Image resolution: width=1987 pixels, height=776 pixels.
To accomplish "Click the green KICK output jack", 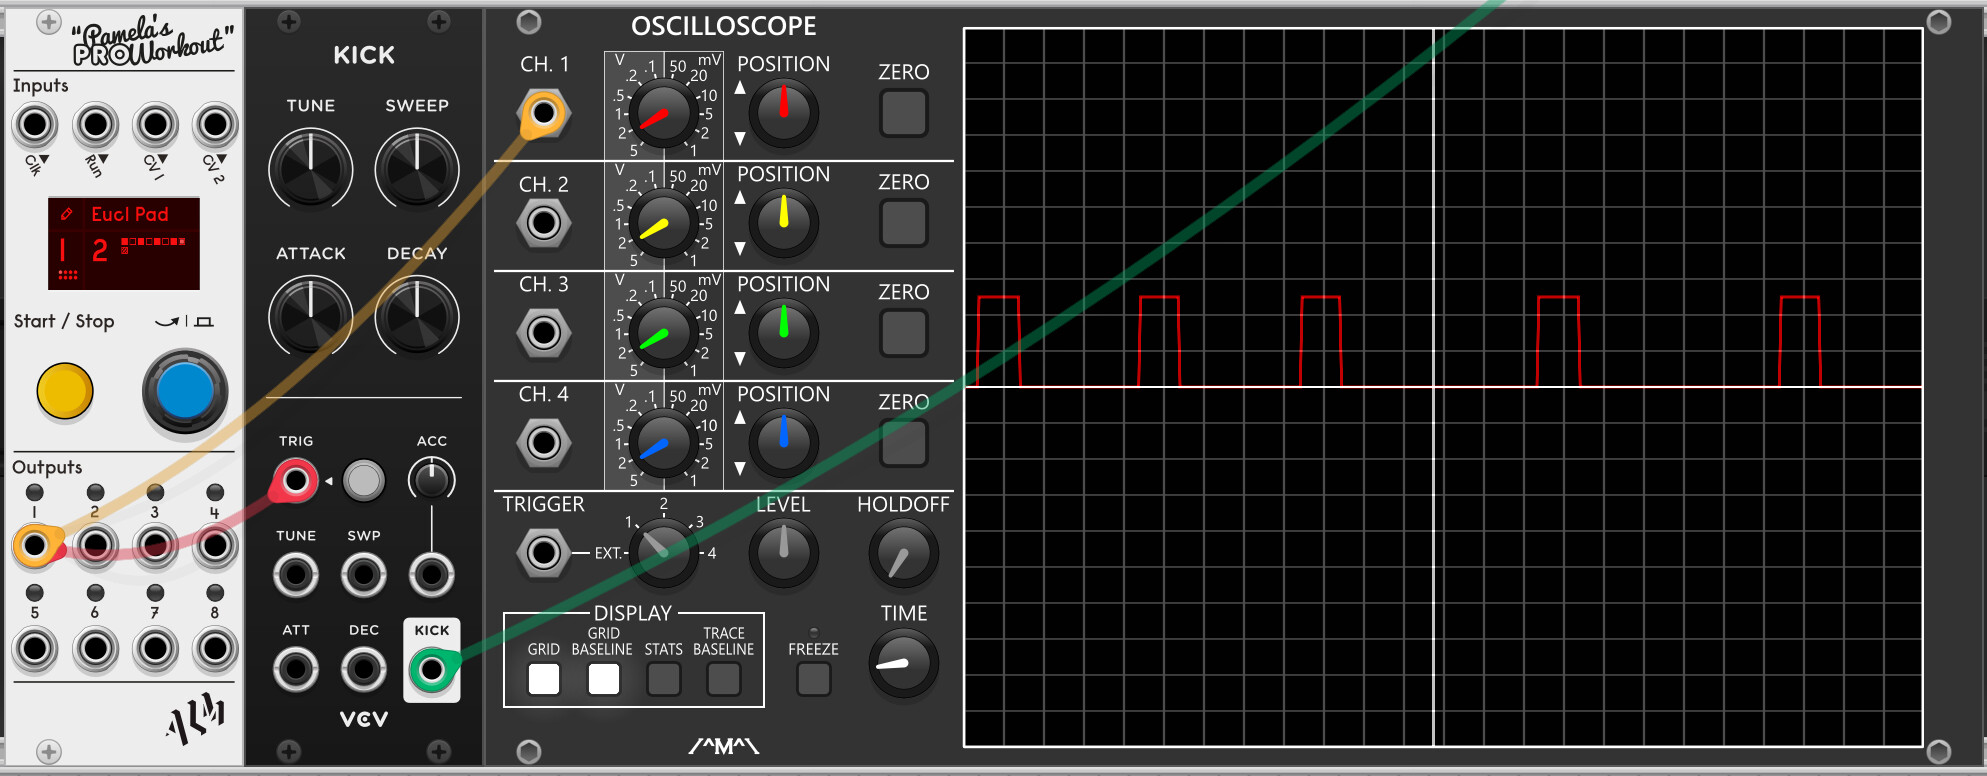I will tap(431, 670).
